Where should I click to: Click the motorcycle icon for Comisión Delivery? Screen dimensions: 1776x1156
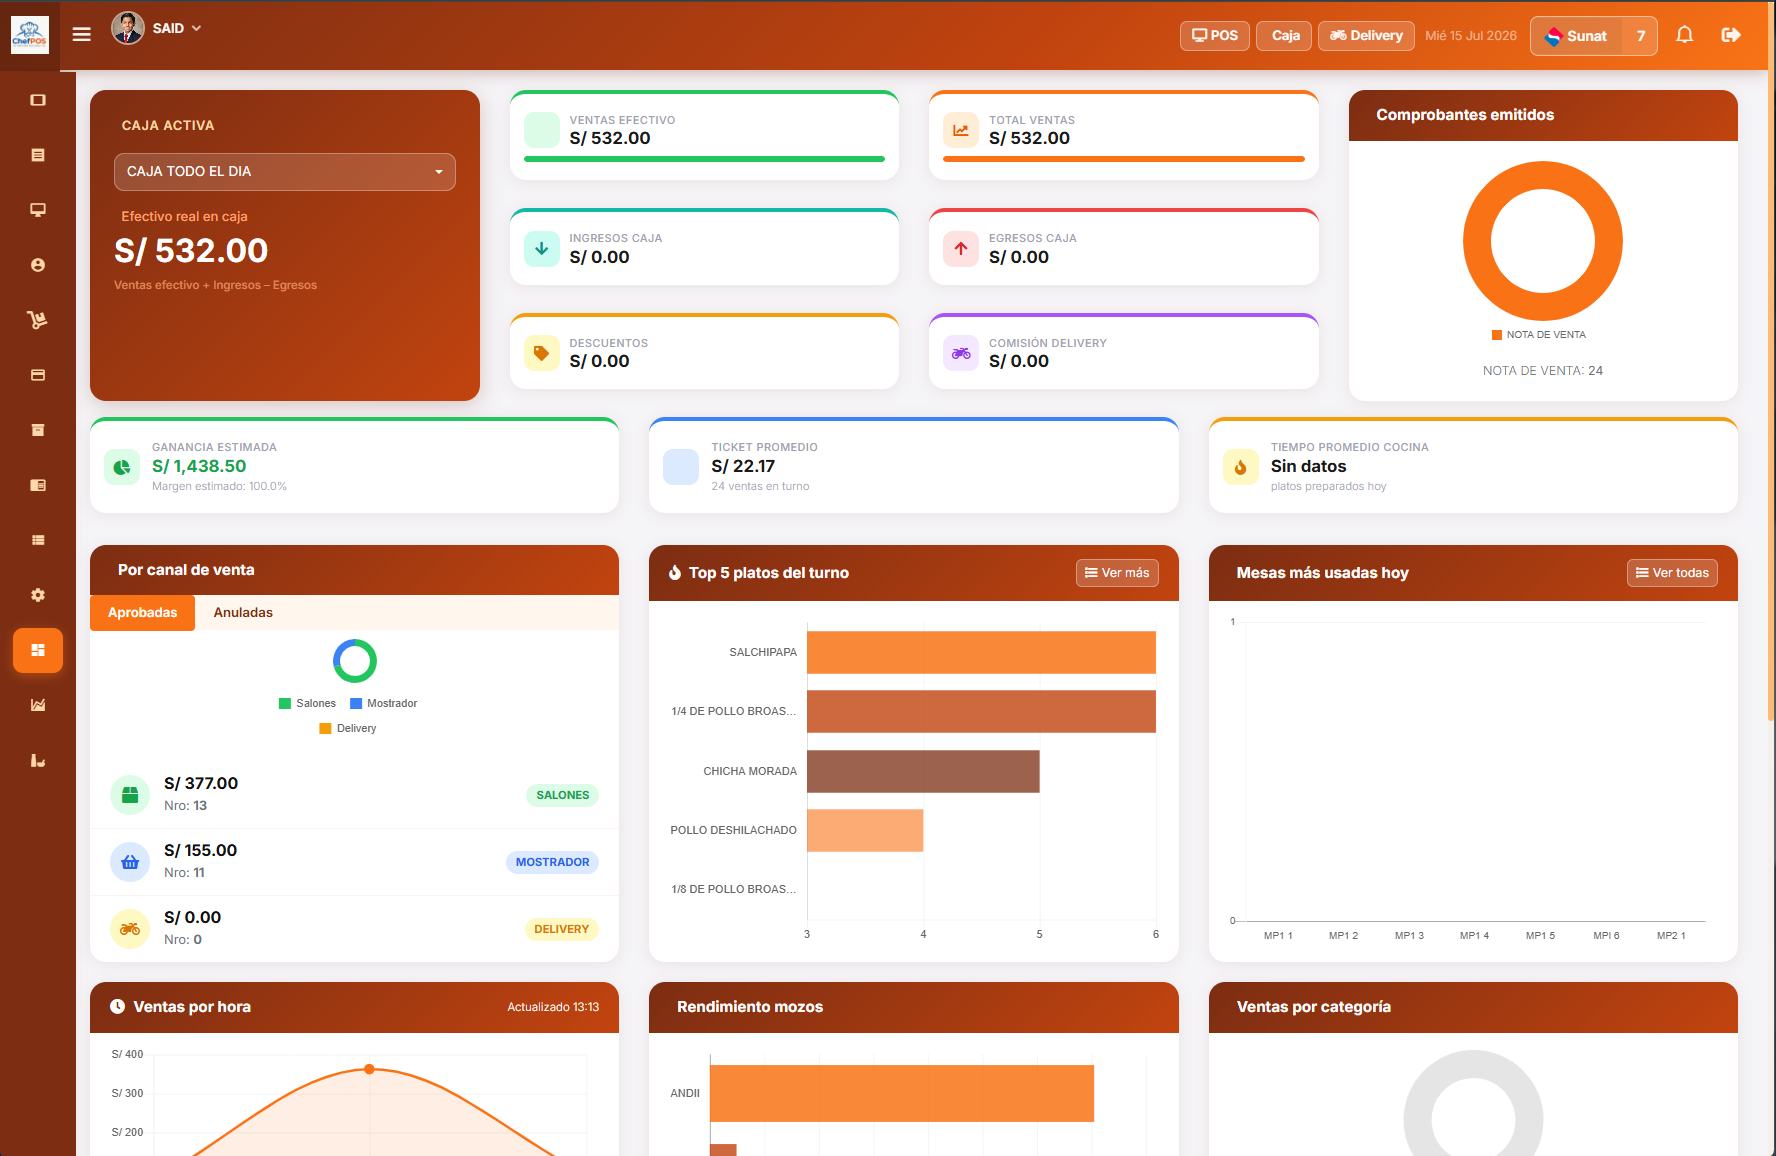[961, 353]
